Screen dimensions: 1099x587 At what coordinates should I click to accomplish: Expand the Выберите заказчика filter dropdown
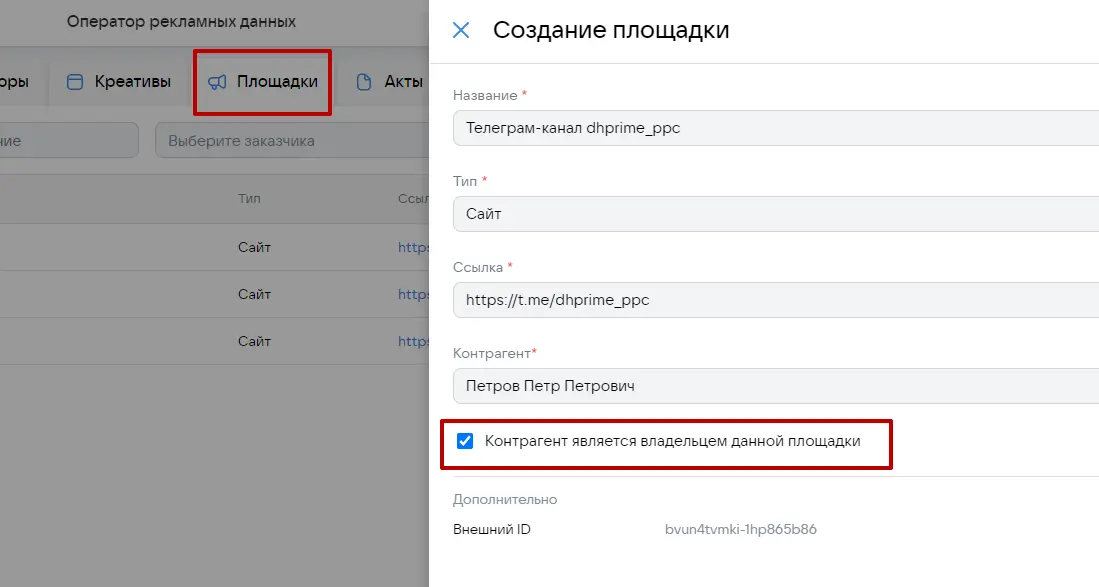coord(290,141)
